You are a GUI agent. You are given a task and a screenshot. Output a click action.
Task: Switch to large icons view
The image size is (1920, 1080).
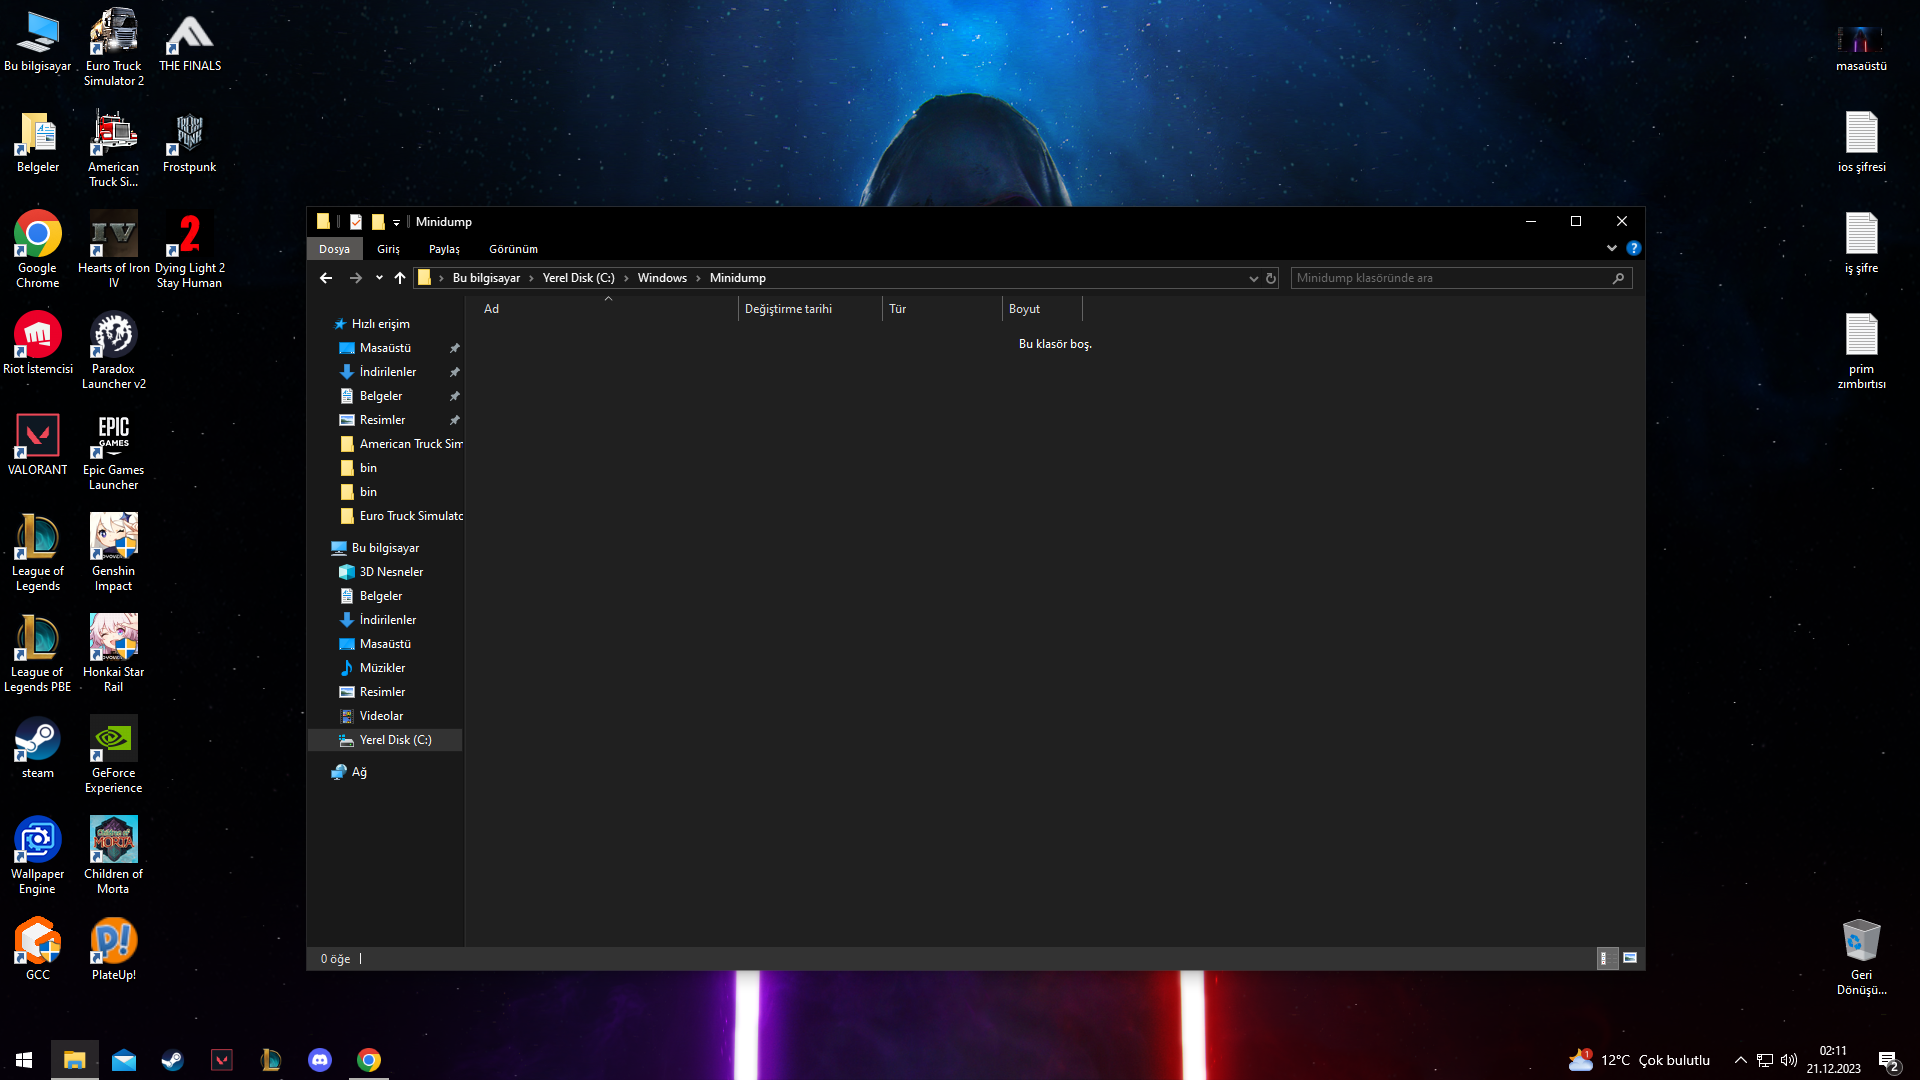[1630, 958]
